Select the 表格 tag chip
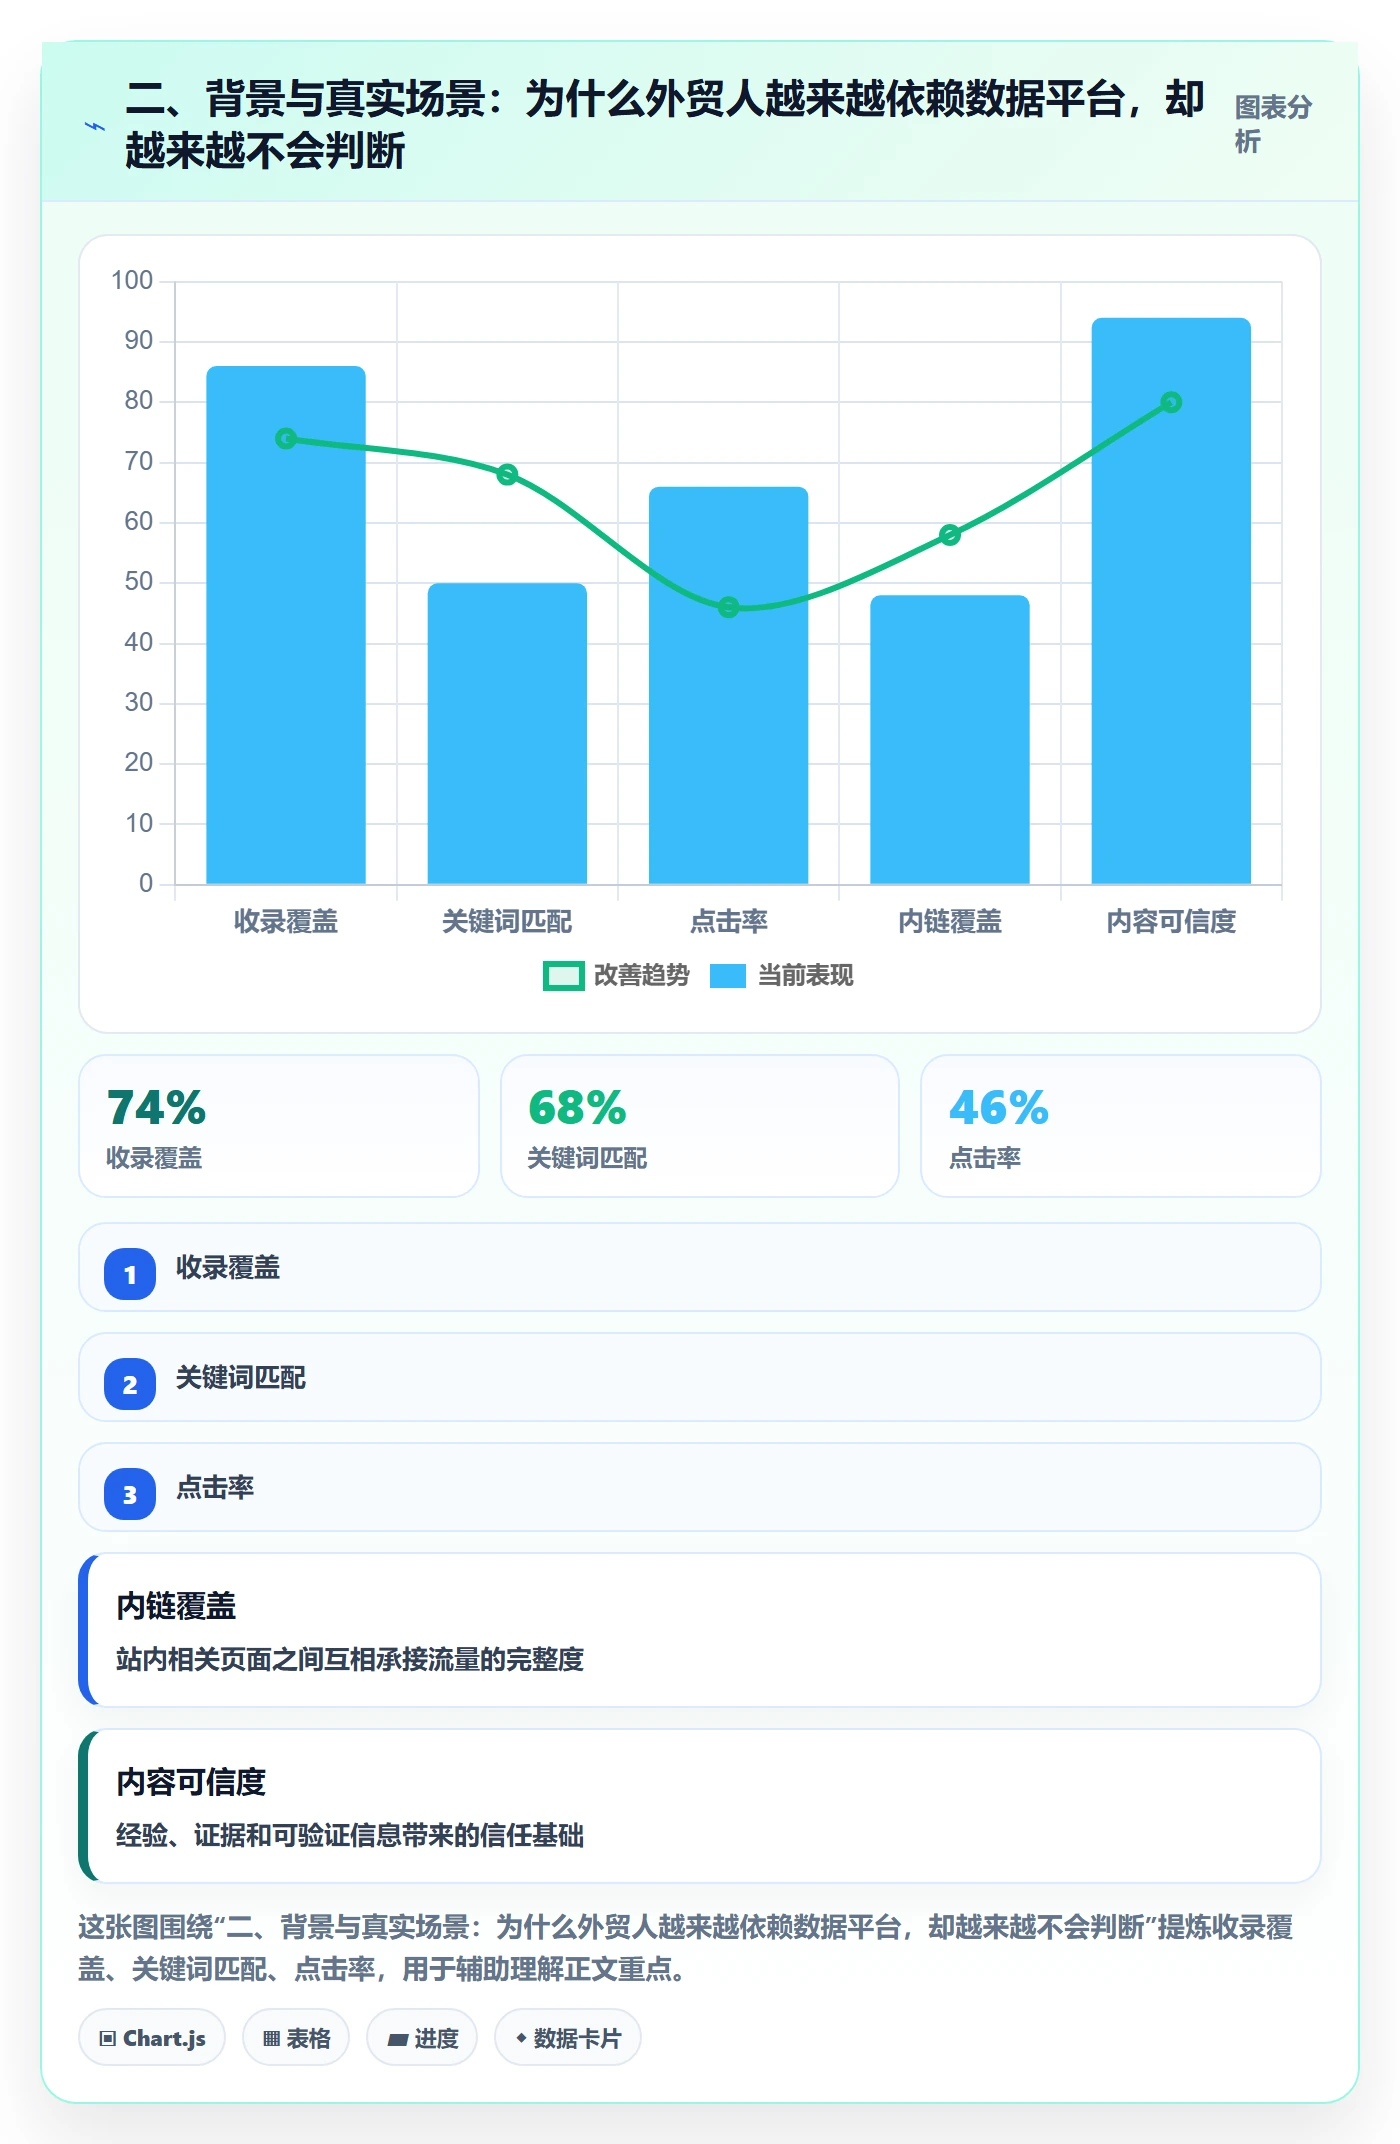The height and width of the screenshot is (2144, 1400). pos(296,2038)
